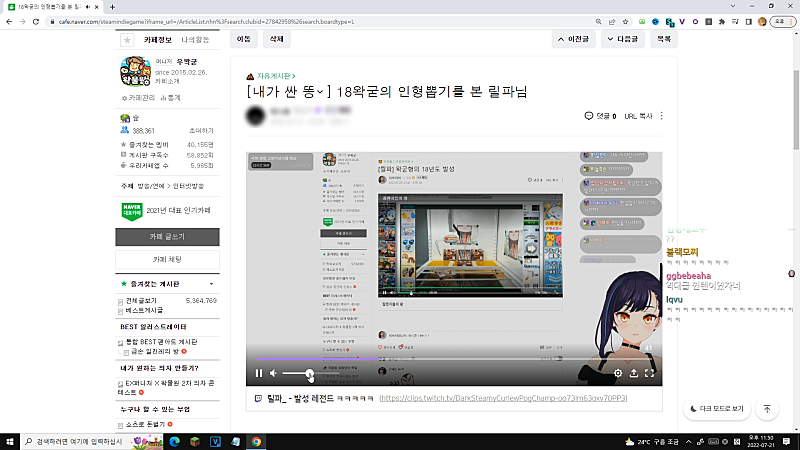This screenshot has height=450, width=800.
Task: Toggle the cafe favorite star icon
Action: click(127, 40)
